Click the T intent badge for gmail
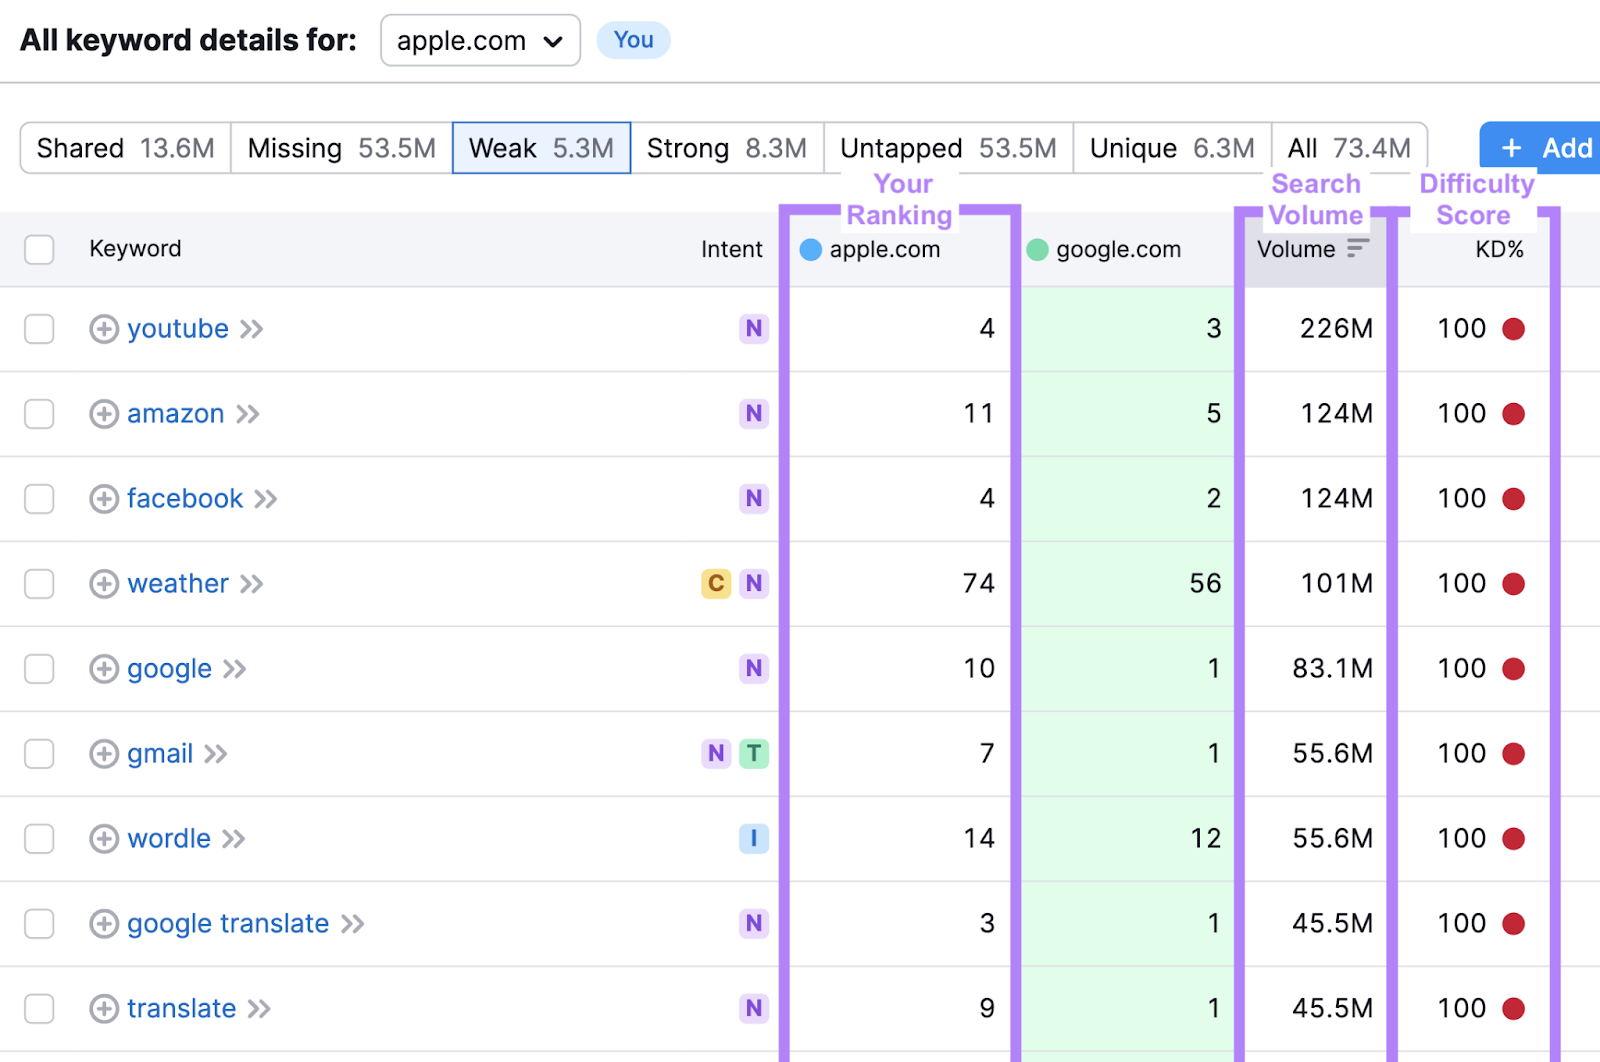The width and height of the screenshot is (1600, 1062). [x=755, y=753]
